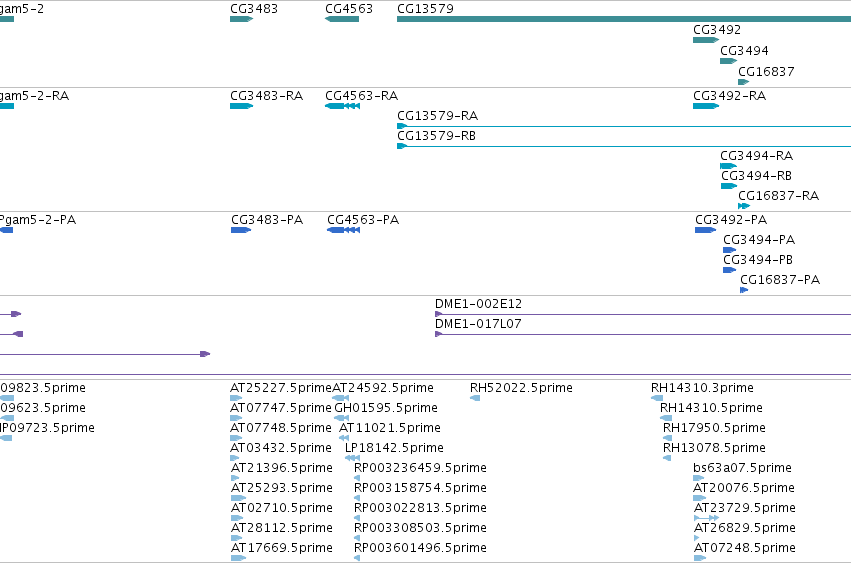Select clone DME1-002E12
The height and width of the screenshot is (563, 851).
(x=478, y=304)
